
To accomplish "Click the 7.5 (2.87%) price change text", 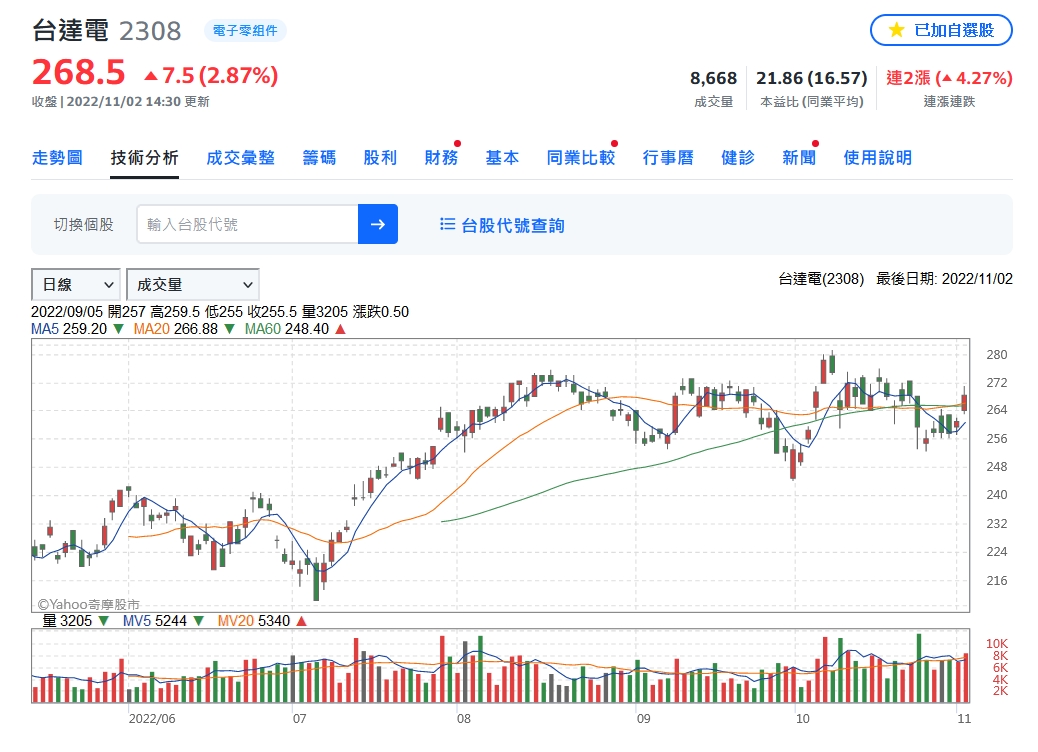I will 211,75.
